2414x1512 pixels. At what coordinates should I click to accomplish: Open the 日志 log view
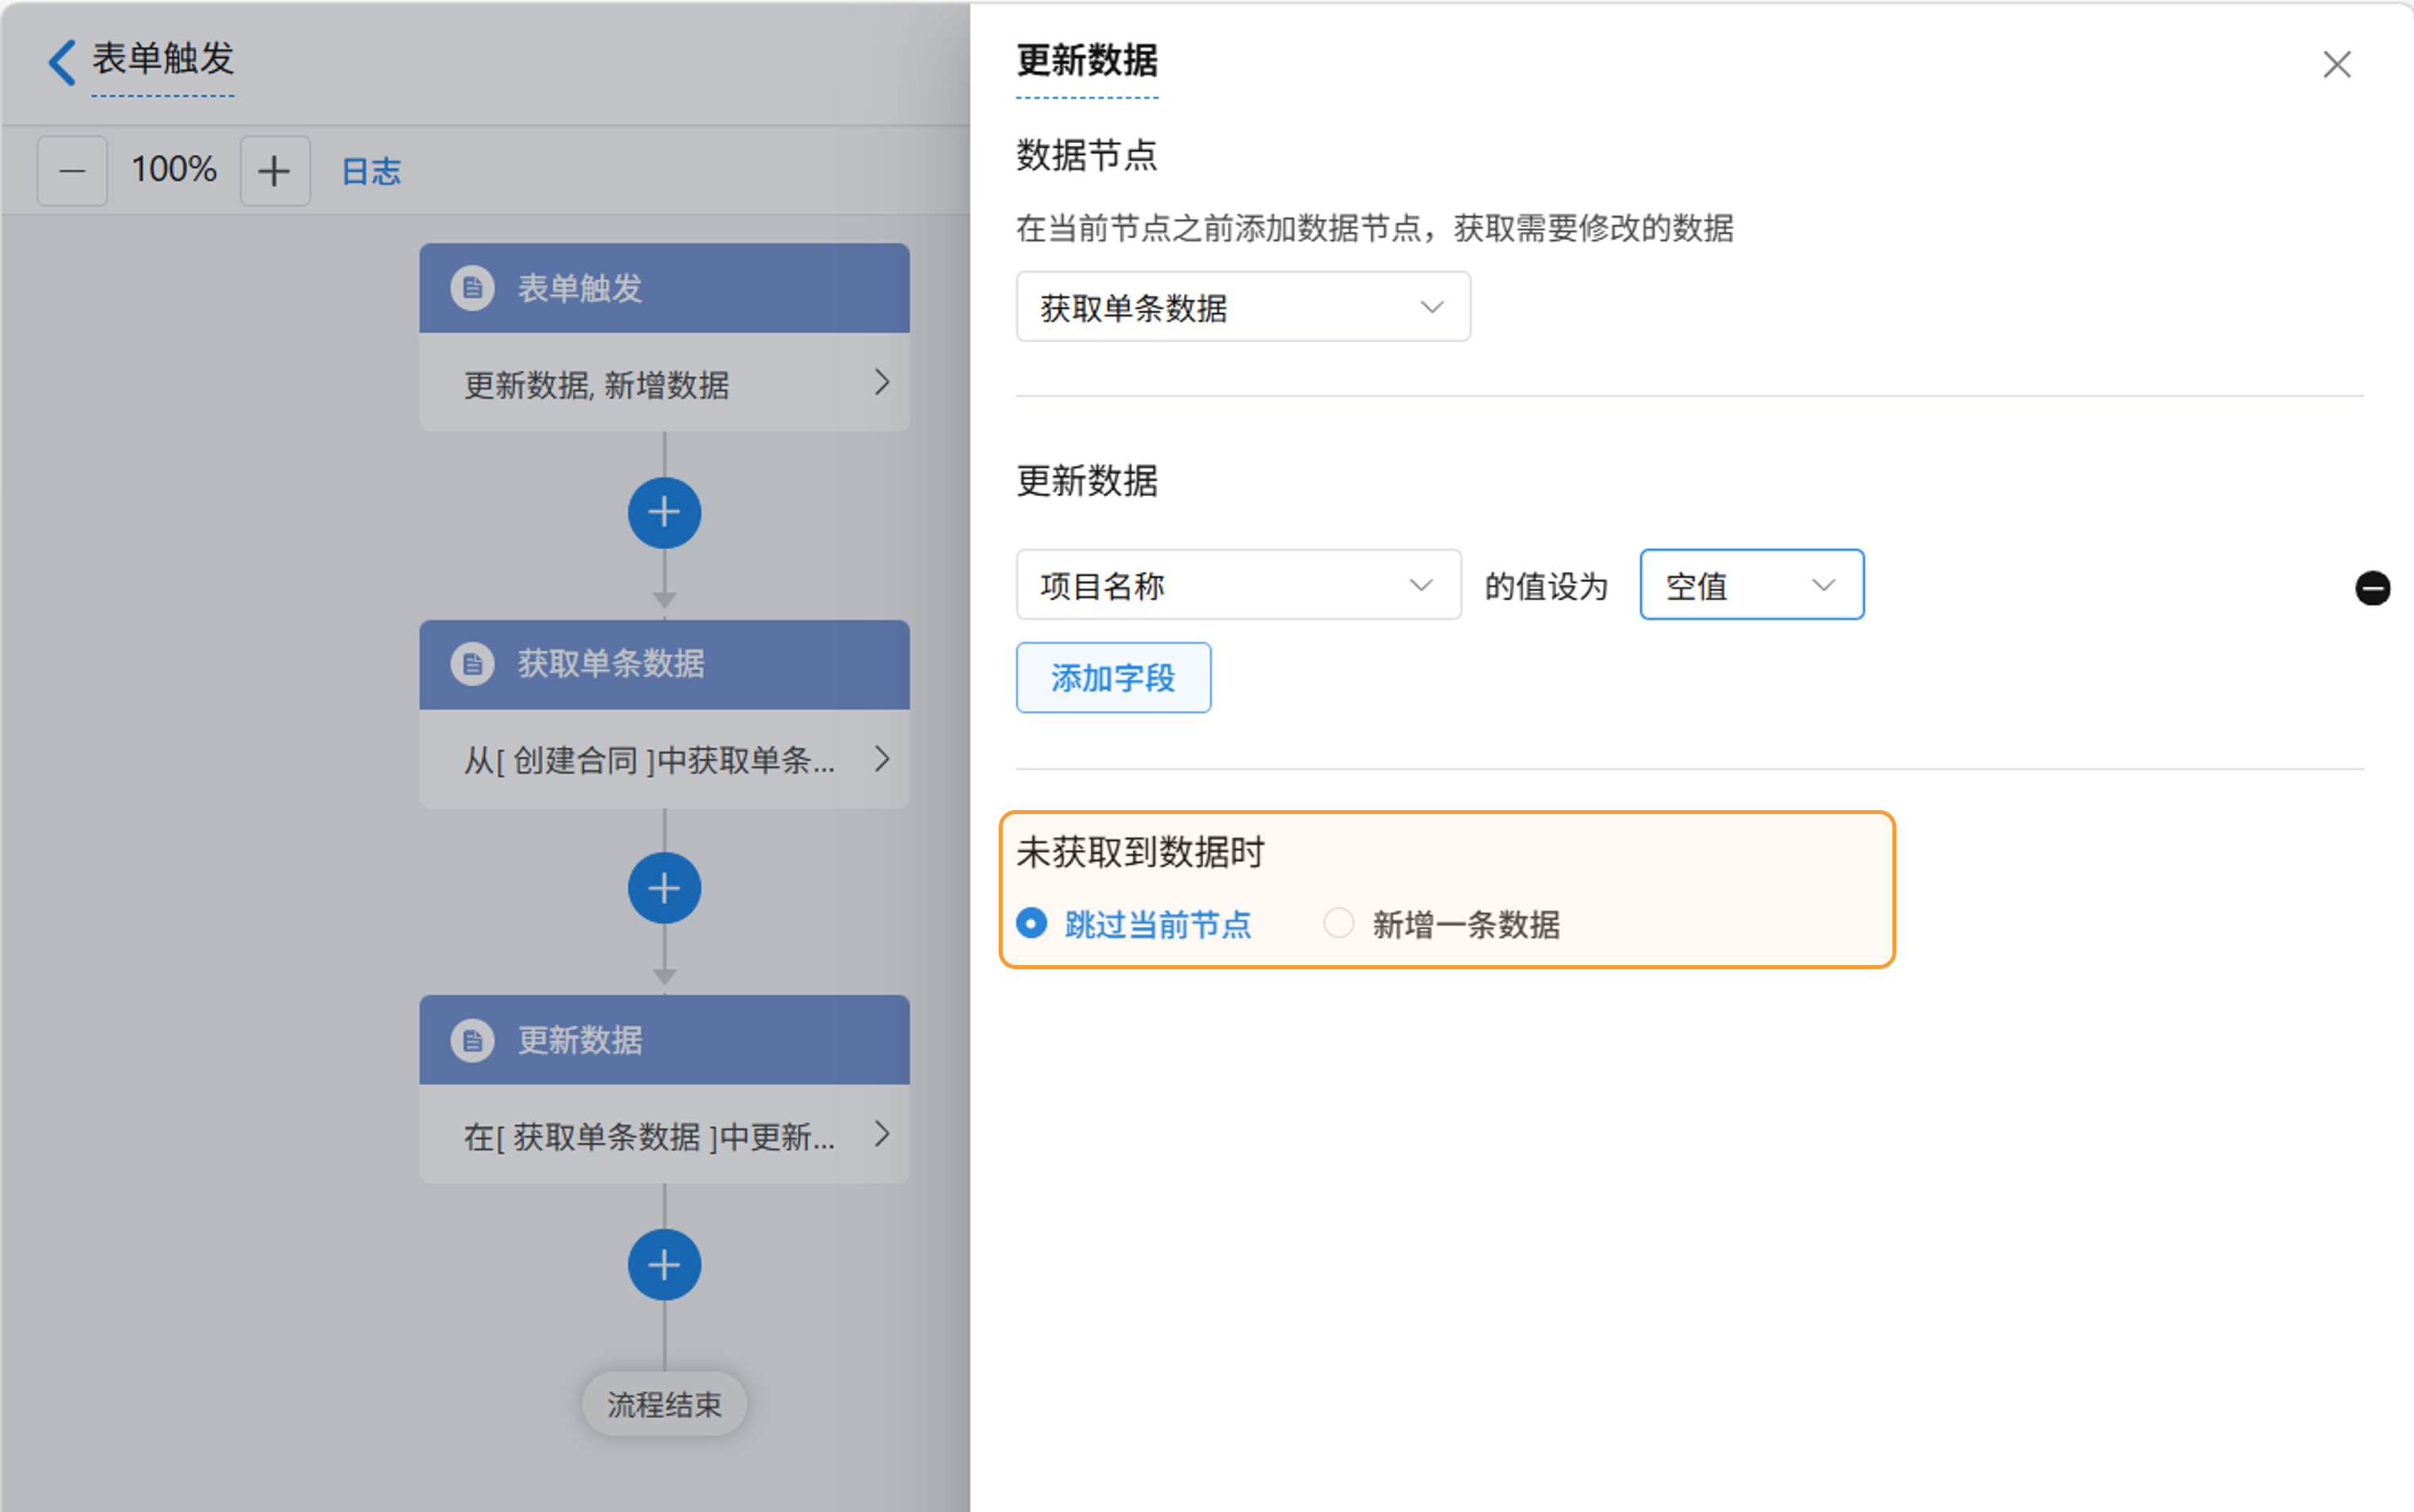coord(371,171)
